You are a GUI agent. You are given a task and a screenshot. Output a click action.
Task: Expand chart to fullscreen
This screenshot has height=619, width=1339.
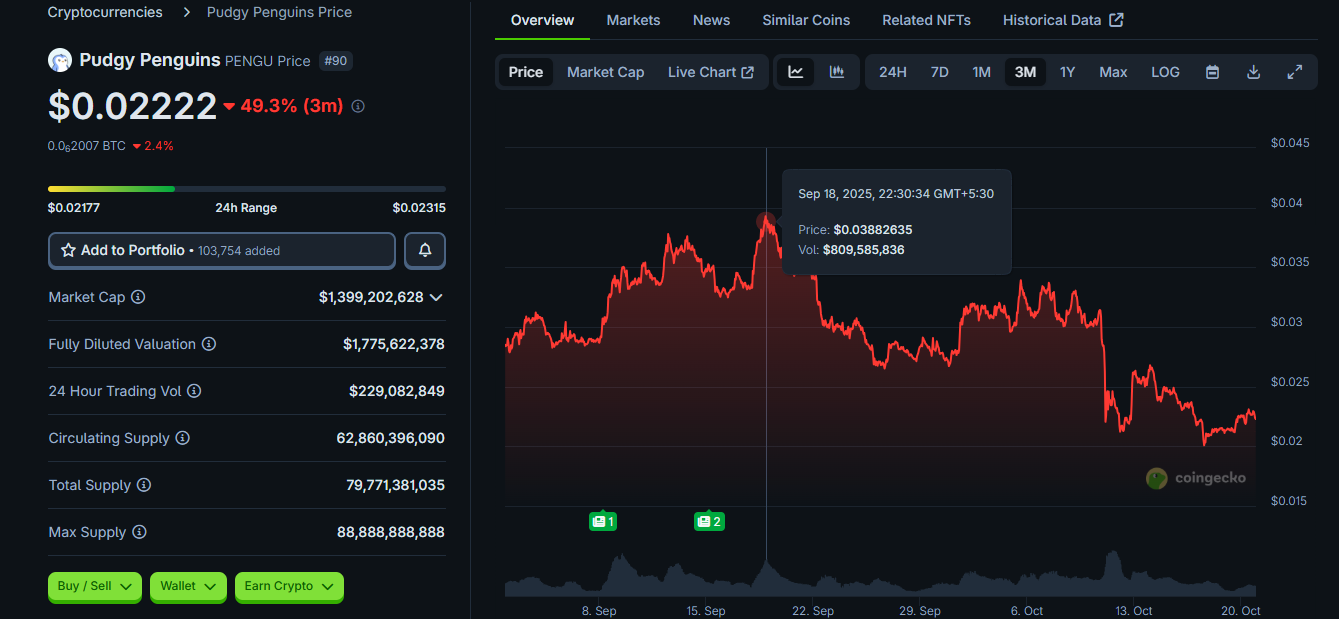[1294, 72]
